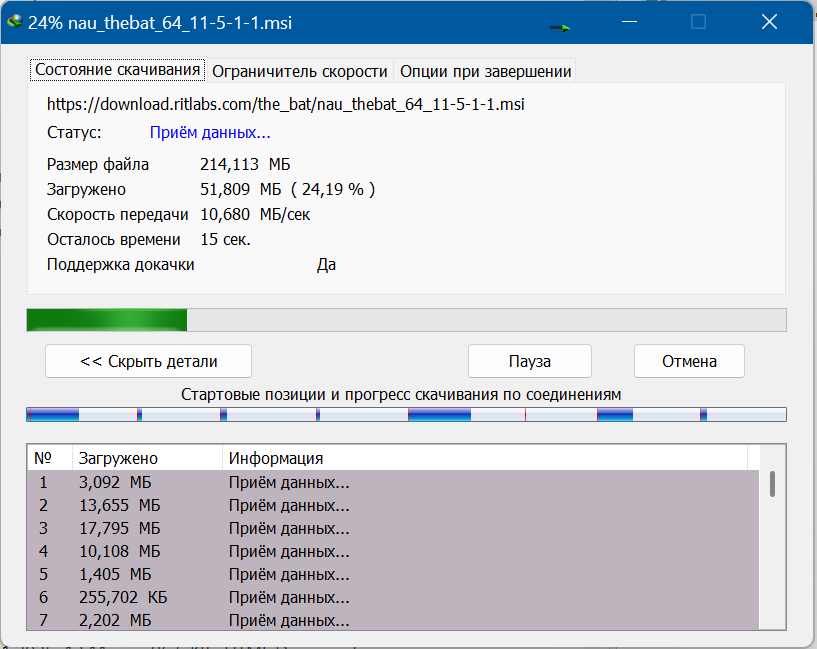The image size is (817, 649).
Task: Switch to the Состояние скачивания tab
Action: coord(118,71)
